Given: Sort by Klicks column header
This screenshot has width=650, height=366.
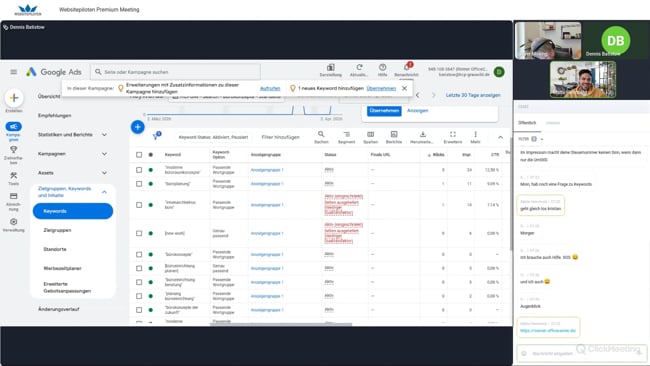Looking at the screenshot, I should point(436,155).
